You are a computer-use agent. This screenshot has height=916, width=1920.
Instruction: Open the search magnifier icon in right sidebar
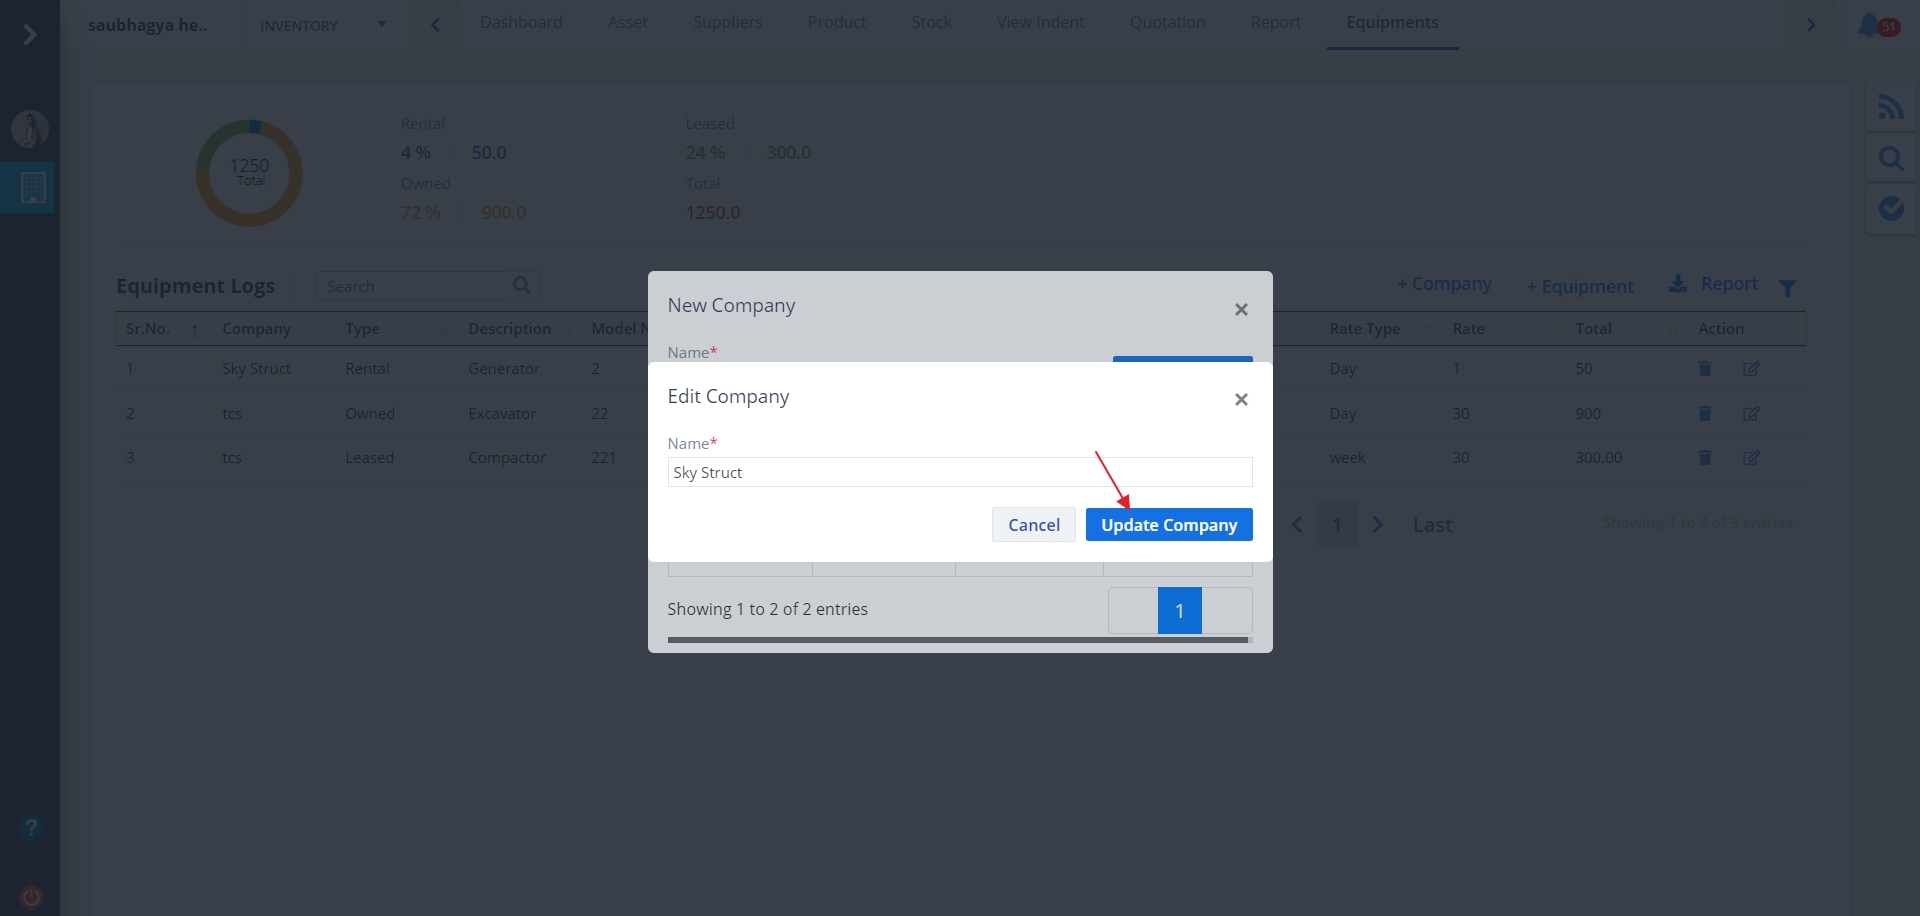tap(1890, 158)
